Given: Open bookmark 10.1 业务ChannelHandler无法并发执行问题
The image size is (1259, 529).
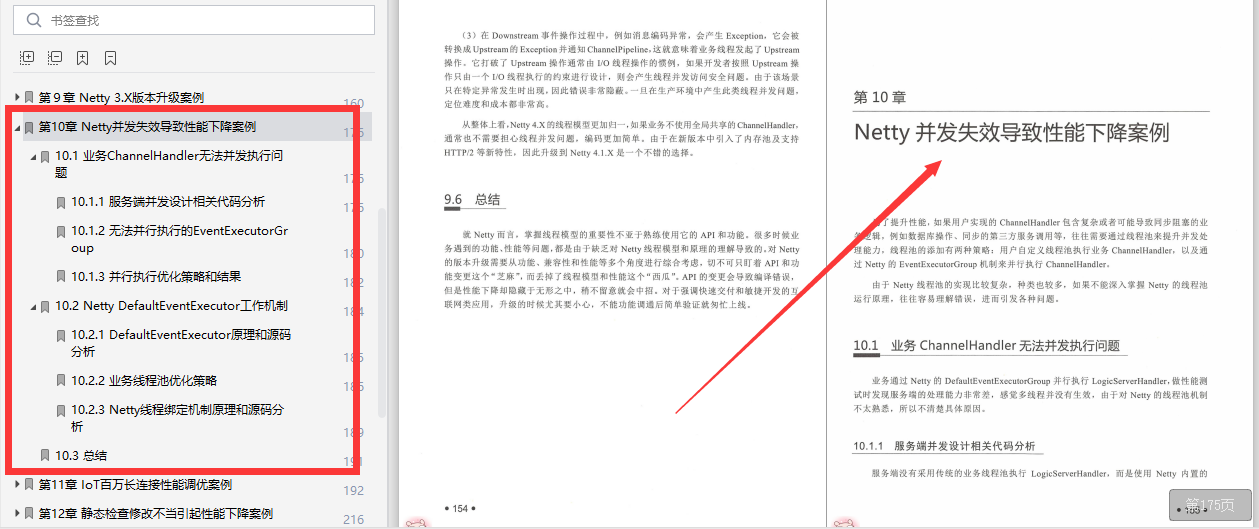Looking at the screenshot, I should (x=169, y=164).
